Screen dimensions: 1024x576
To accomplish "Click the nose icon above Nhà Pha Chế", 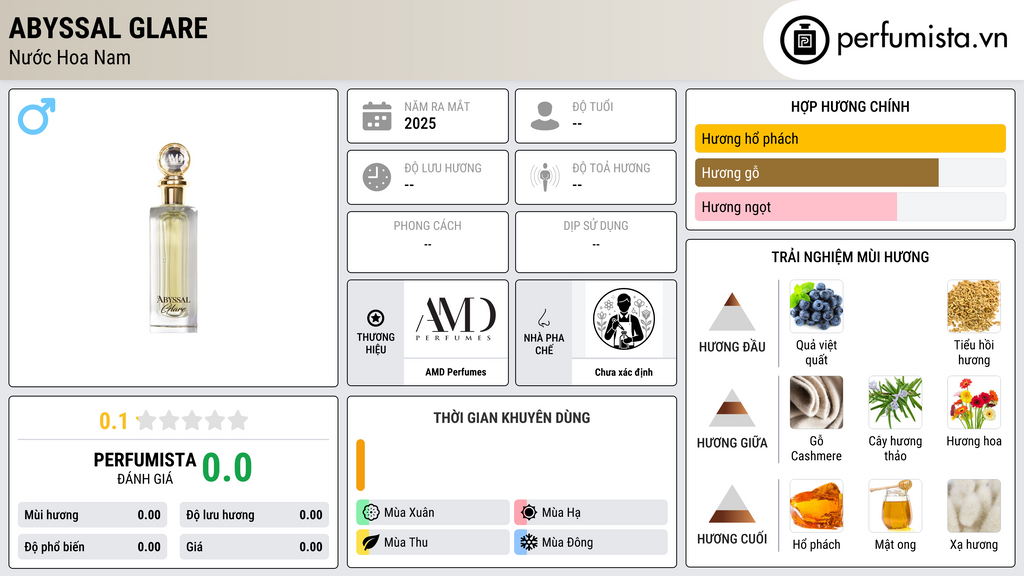I will pyautogui.click(x=544, y=318).
